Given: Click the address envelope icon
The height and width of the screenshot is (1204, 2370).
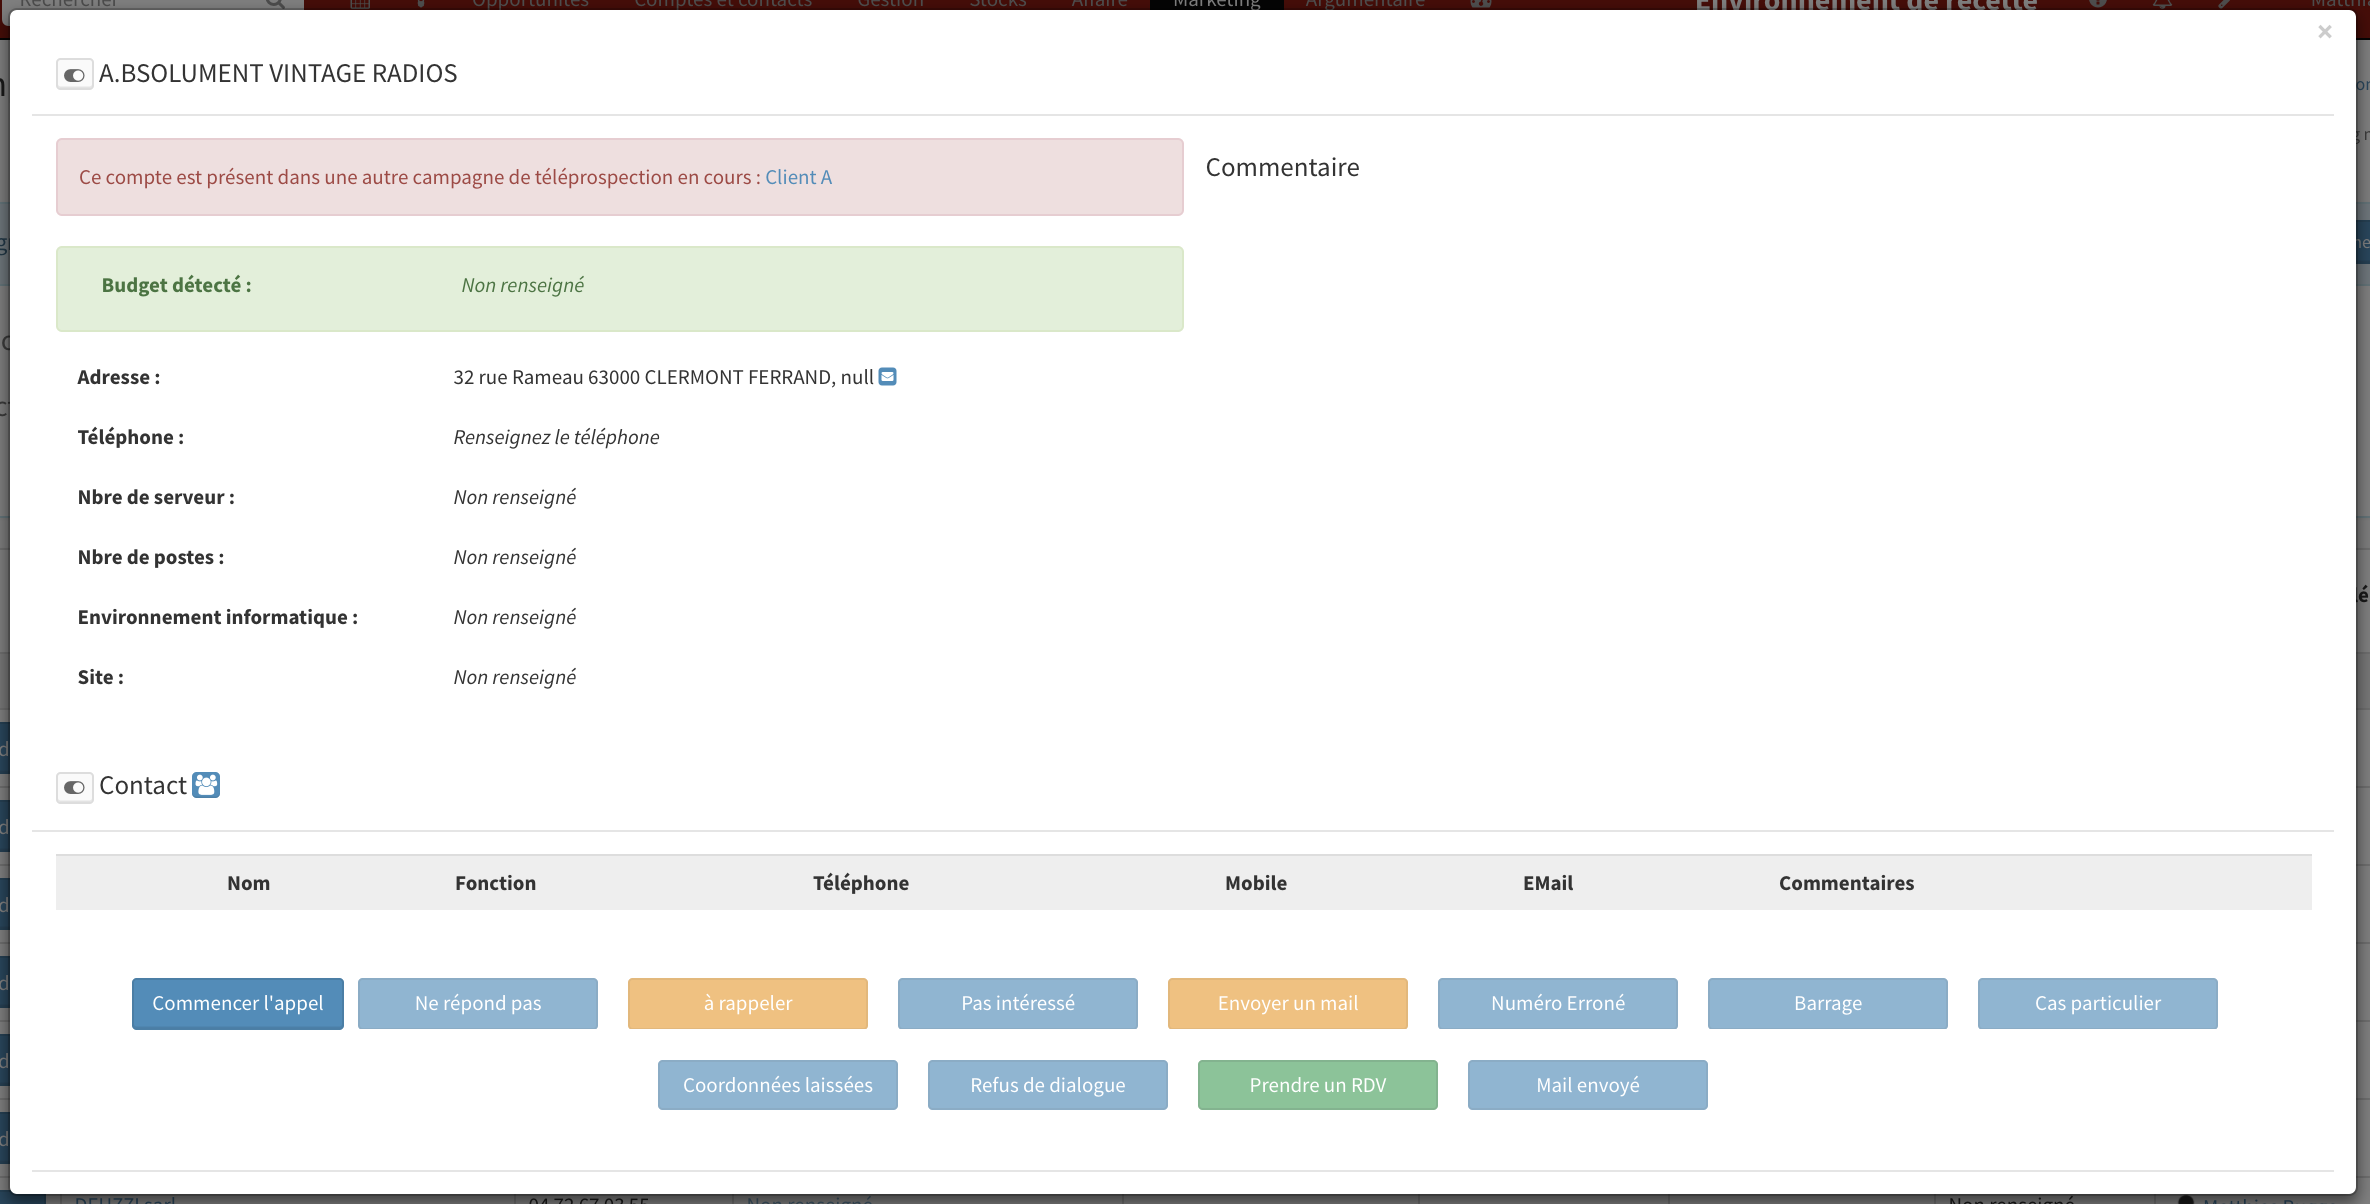Looking at the screenshot, I should (887, 377).
